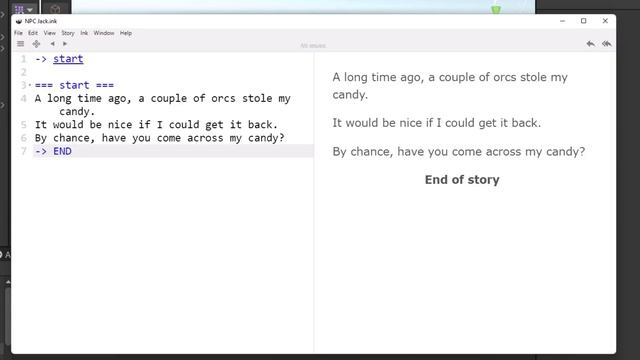Click the status text in the toolbar center
This screenshot has height=360, width=640.
313,45
